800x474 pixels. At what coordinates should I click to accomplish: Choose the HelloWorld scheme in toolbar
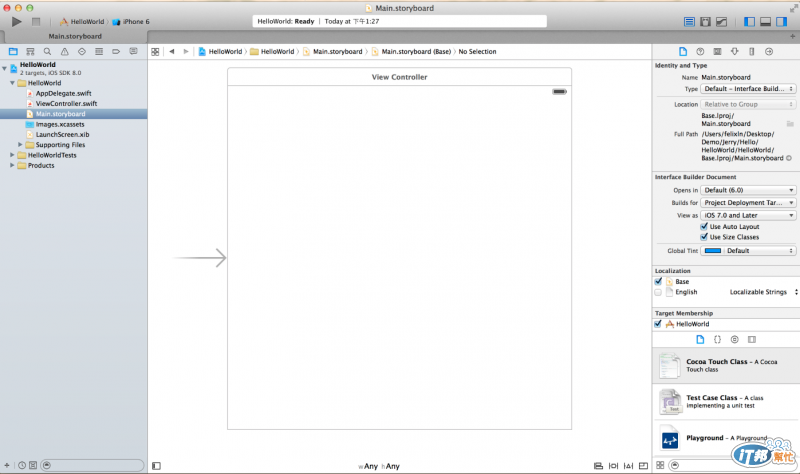(x=82, y=21)
